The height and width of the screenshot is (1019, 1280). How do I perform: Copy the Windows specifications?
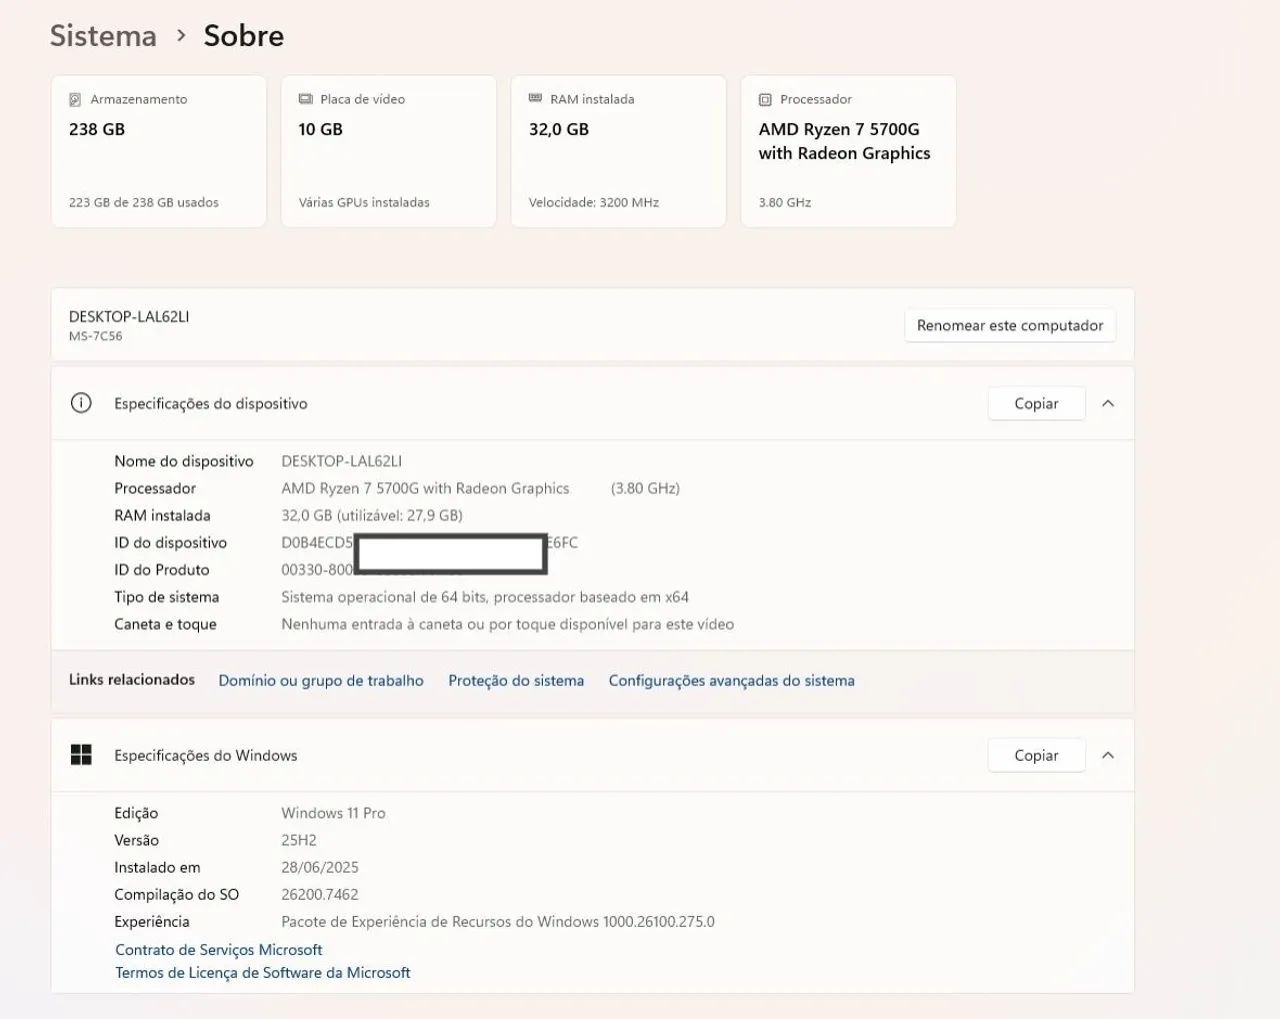click(x=1036, y=755)
